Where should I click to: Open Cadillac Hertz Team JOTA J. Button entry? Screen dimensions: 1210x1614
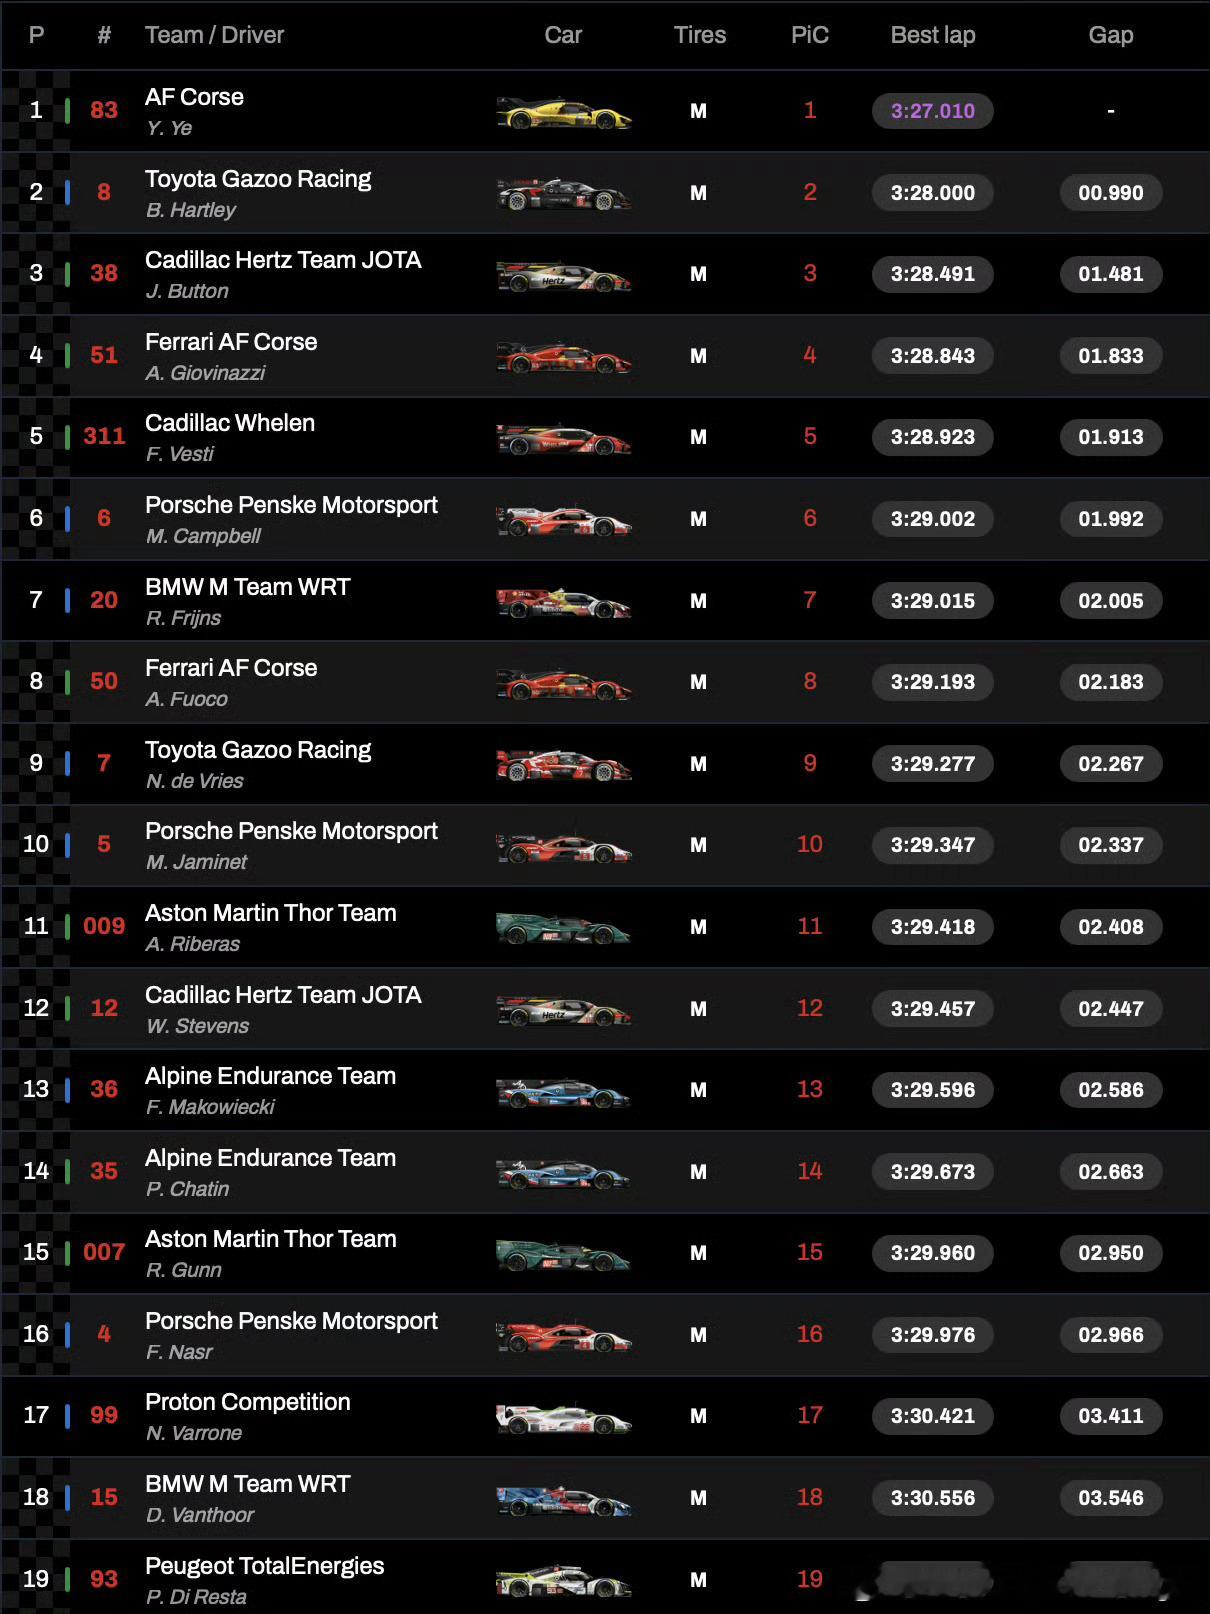click(x=283, y=275)
